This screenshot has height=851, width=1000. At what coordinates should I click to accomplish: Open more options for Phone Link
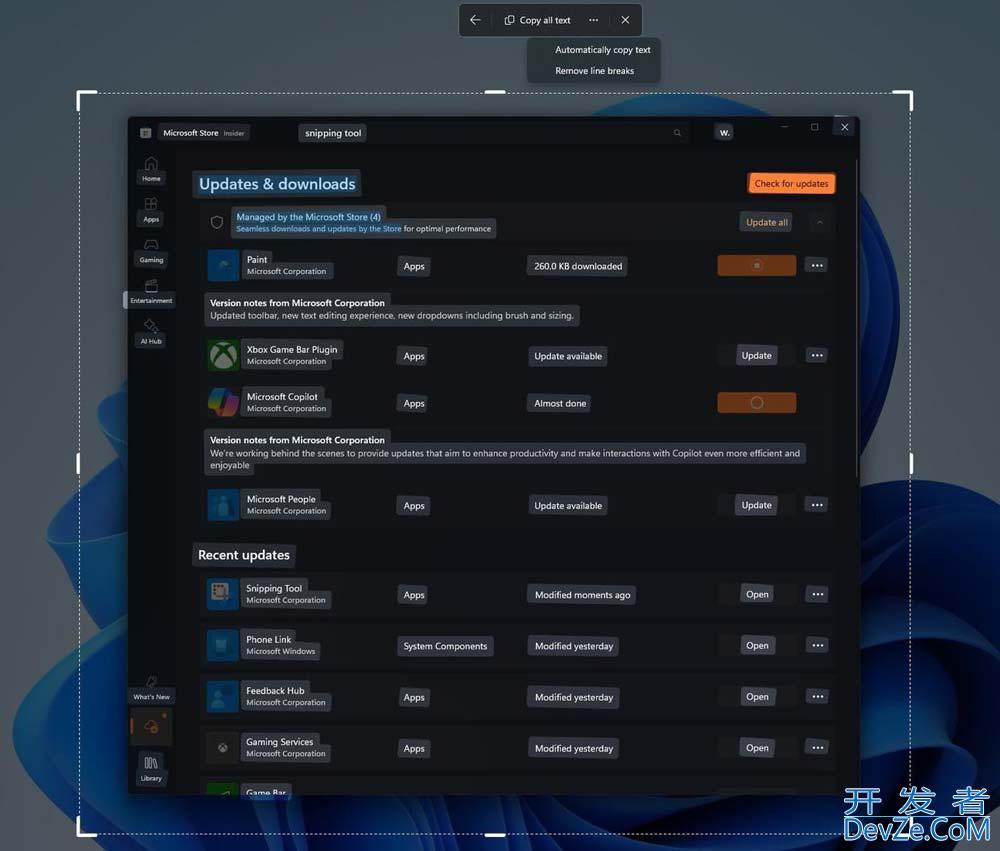pos(818,646)
